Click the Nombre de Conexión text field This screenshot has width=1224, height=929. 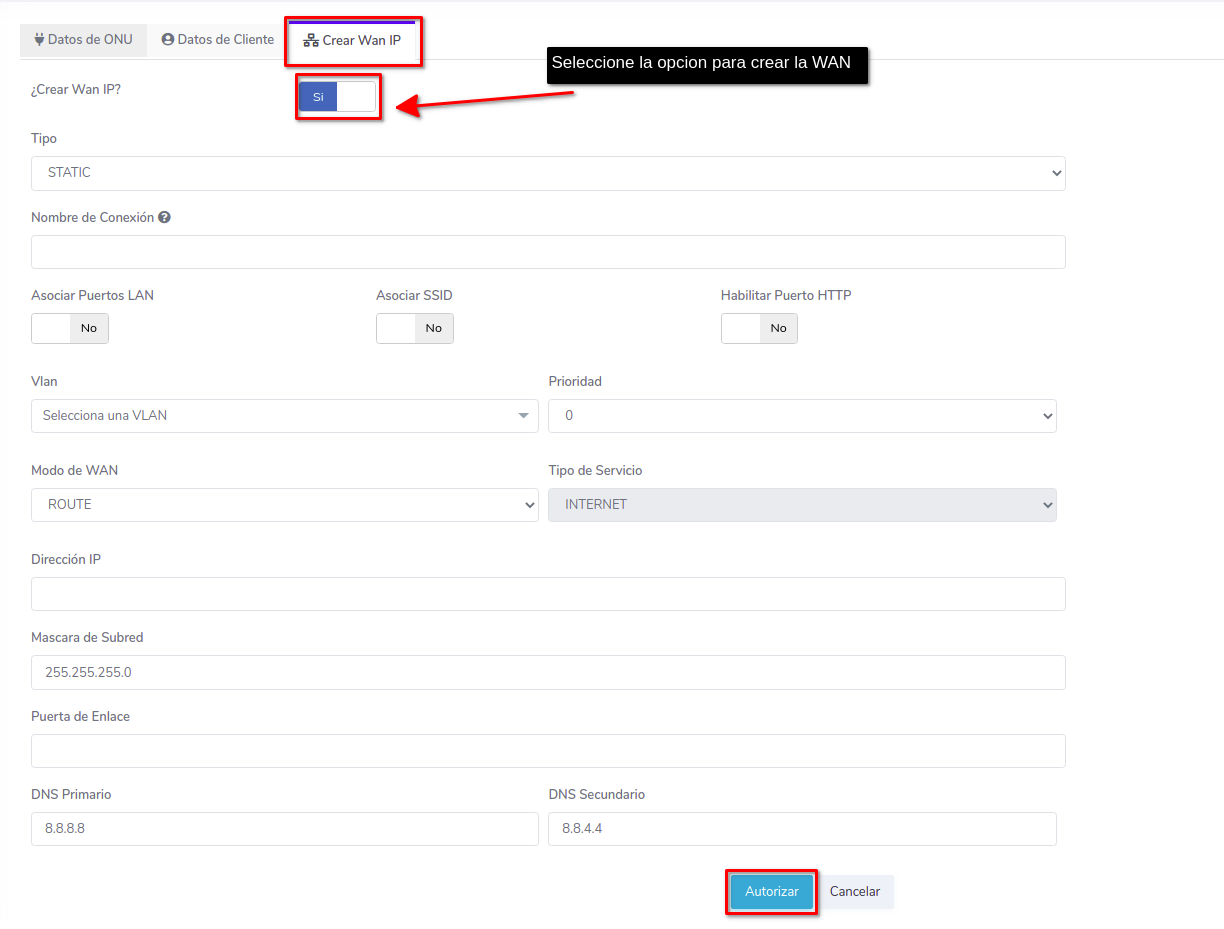tap(548, 252)
